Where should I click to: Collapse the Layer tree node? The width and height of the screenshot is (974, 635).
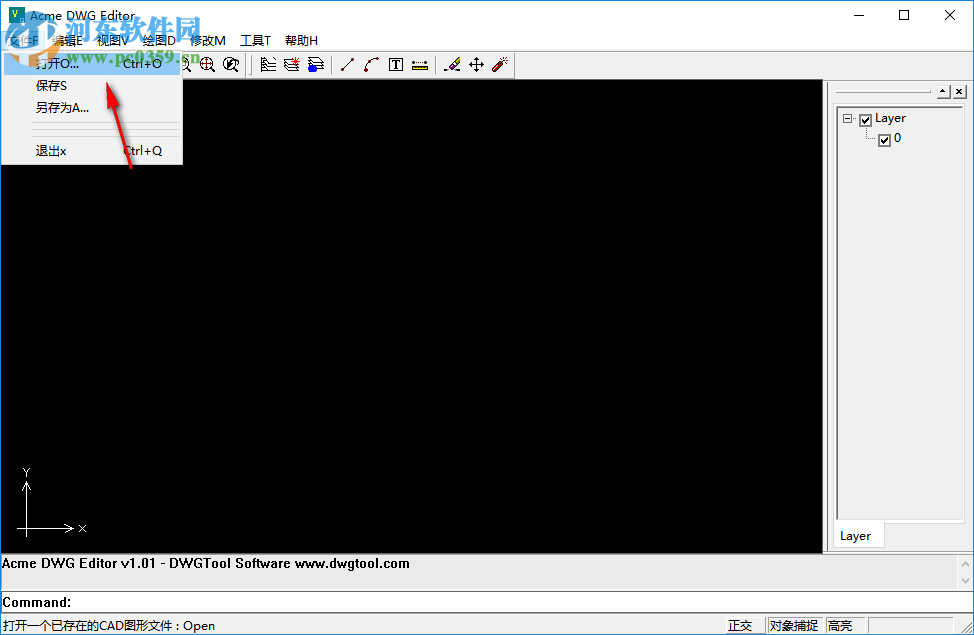(x=849, y=118)
